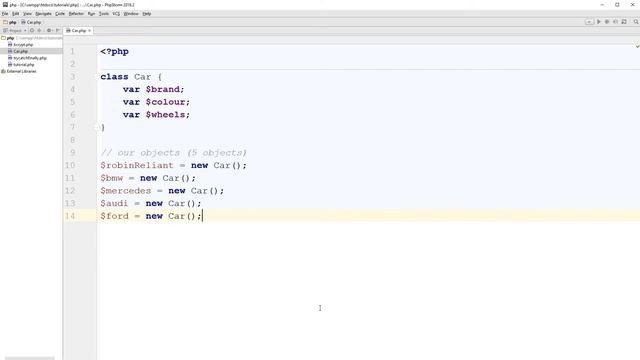Viewport: 640px width, 360px height.
Task: Click the green inspection checkmark indicator
Action: 637,46
